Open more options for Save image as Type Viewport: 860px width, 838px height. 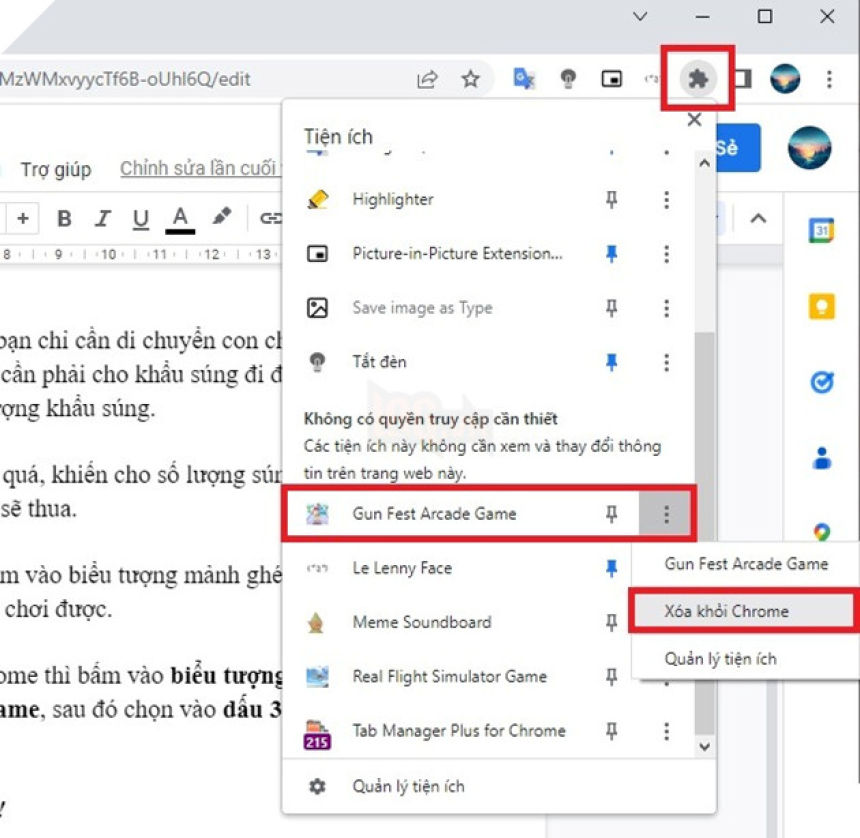pos(666,308)
